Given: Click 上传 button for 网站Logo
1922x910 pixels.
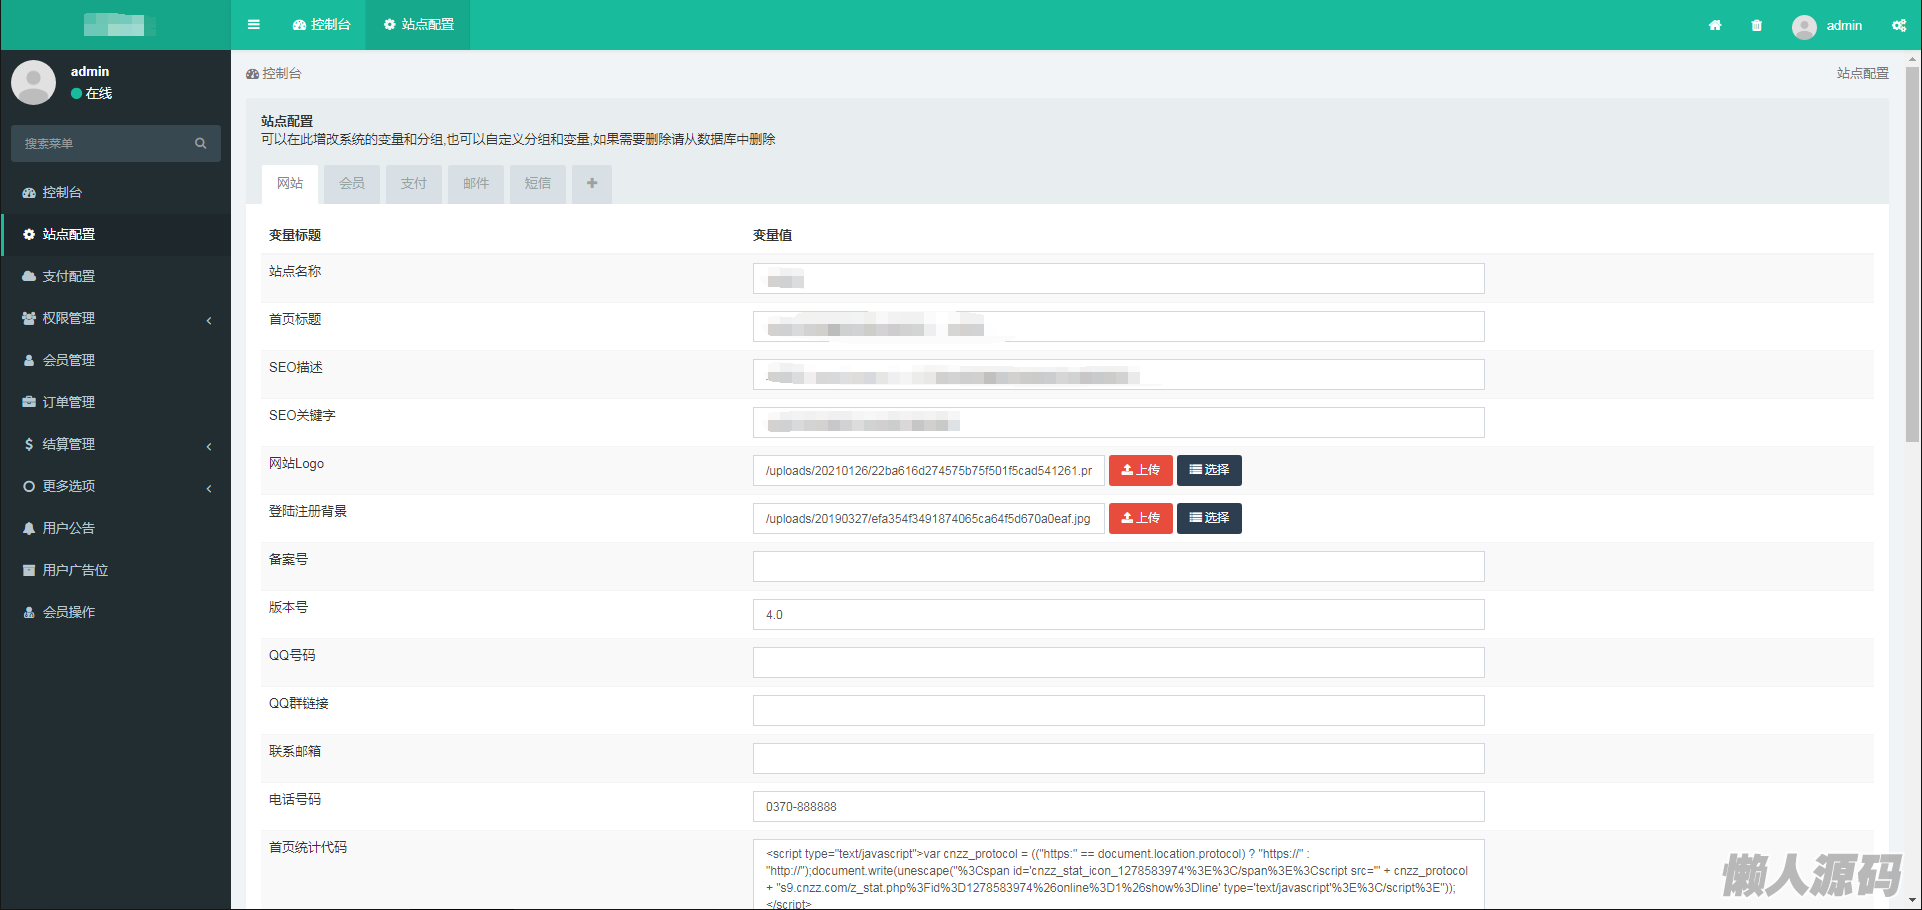Looking at the screenshot, I should click(1140, 471).
